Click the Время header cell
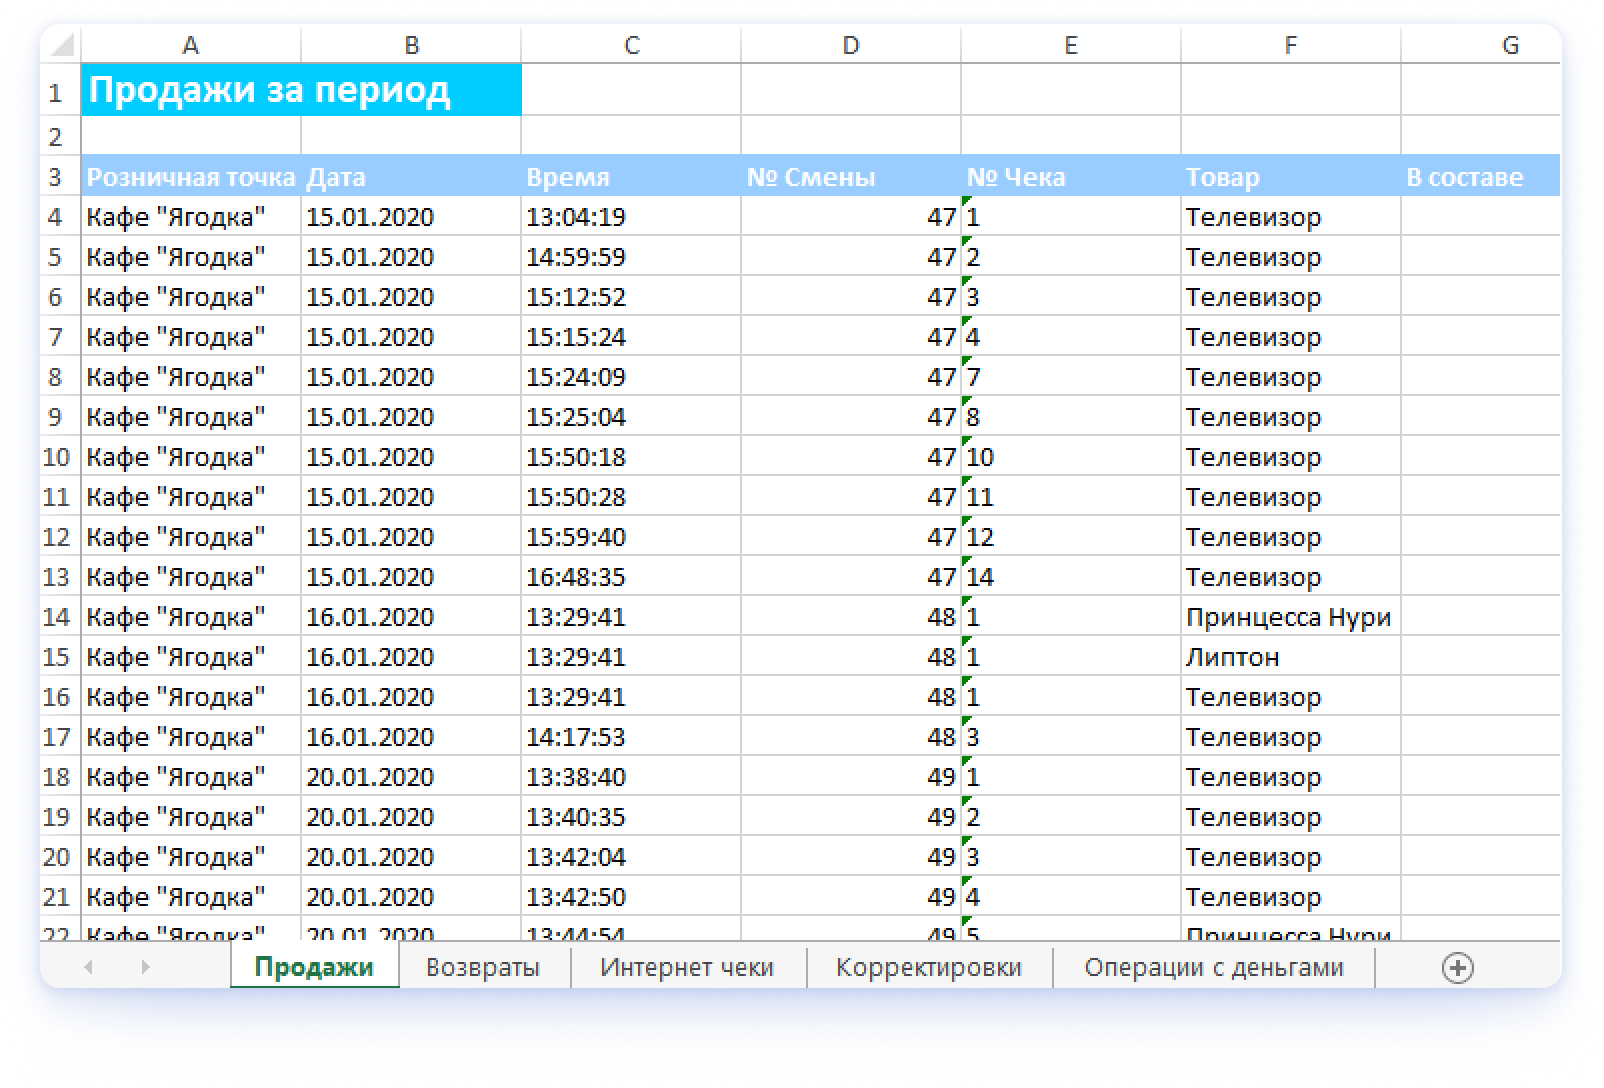Screen dimensions: 1604x1088 coord(631,176)
